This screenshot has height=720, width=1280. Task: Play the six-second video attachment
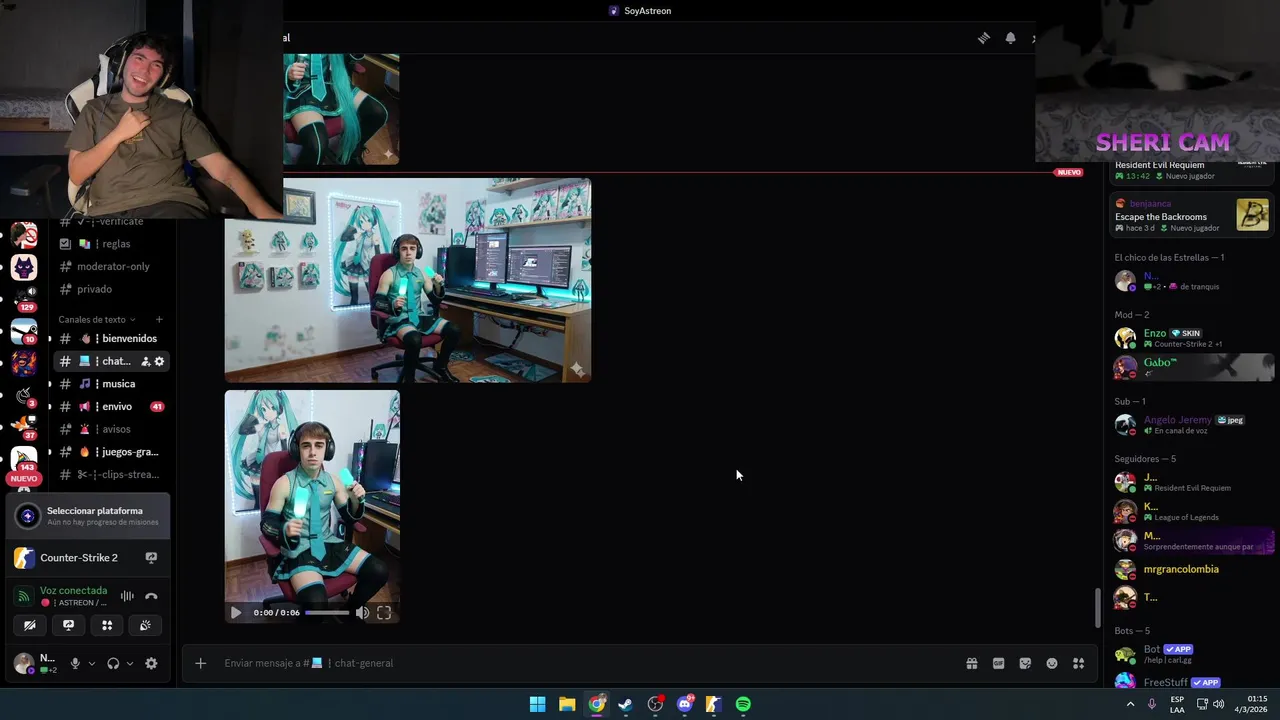click(236, 613)
